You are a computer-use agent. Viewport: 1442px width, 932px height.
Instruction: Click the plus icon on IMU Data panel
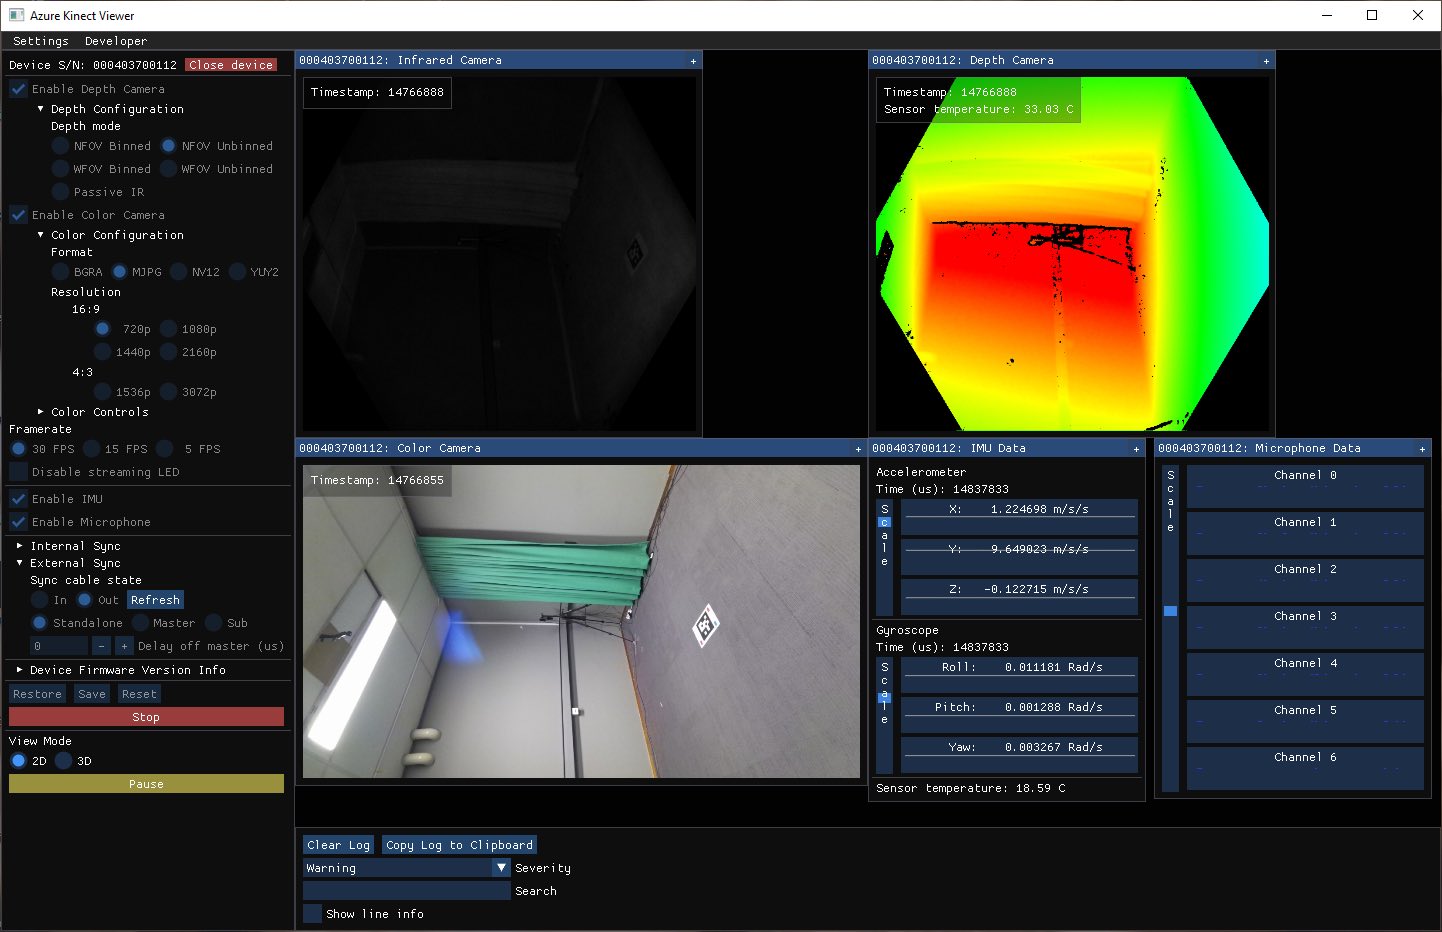(x=1136, y=449)
